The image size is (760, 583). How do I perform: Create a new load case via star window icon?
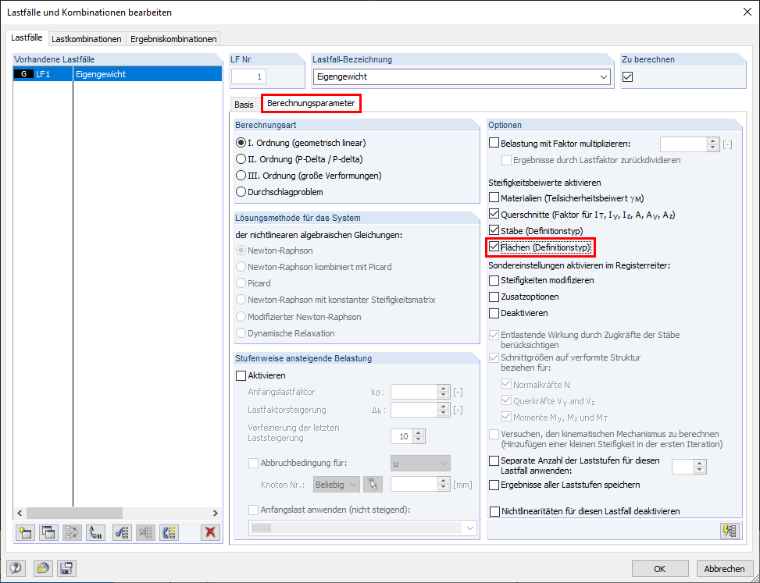25,533
